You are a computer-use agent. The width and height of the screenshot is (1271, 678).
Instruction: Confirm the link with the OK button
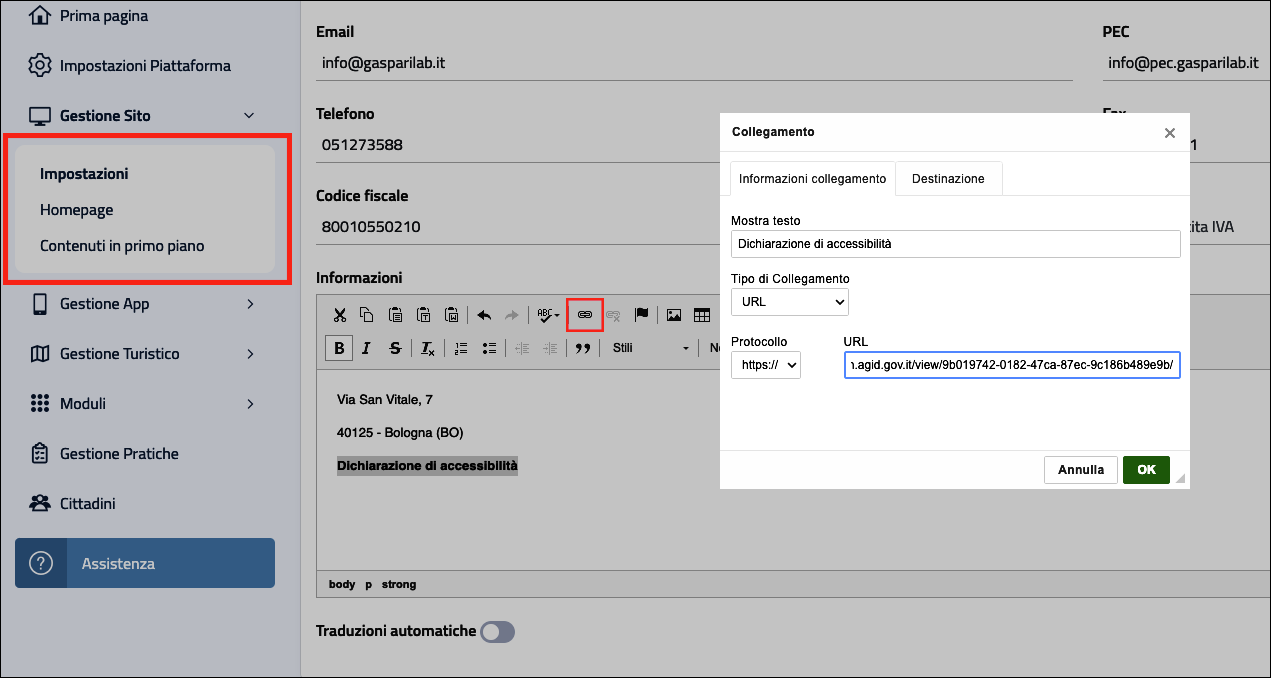(x=1146, y=469)
